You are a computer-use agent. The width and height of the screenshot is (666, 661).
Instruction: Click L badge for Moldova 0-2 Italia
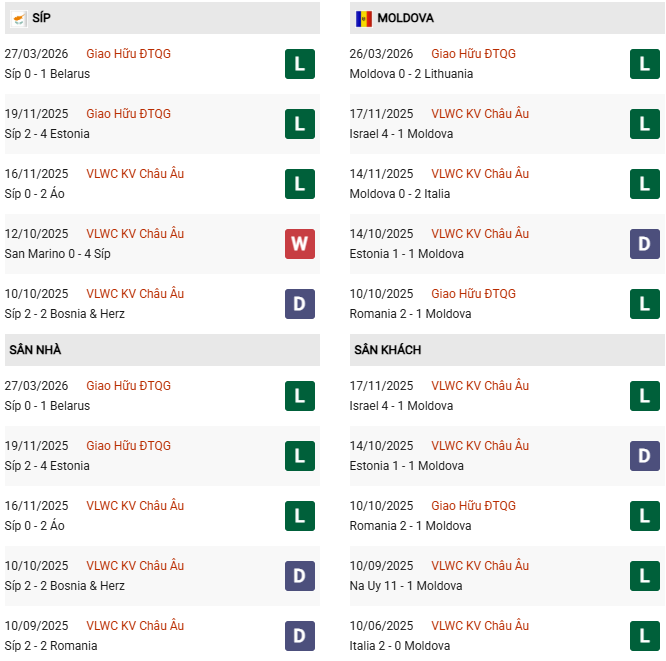coord(644,184)
